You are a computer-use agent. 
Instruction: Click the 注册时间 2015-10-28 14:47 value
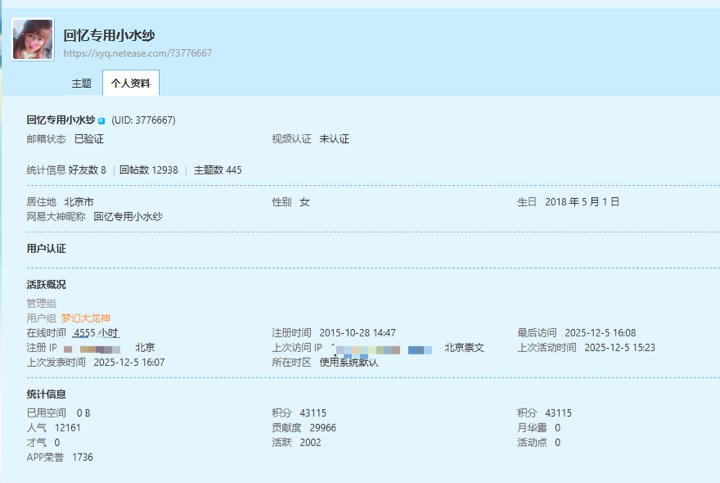(x=357, y=333)
